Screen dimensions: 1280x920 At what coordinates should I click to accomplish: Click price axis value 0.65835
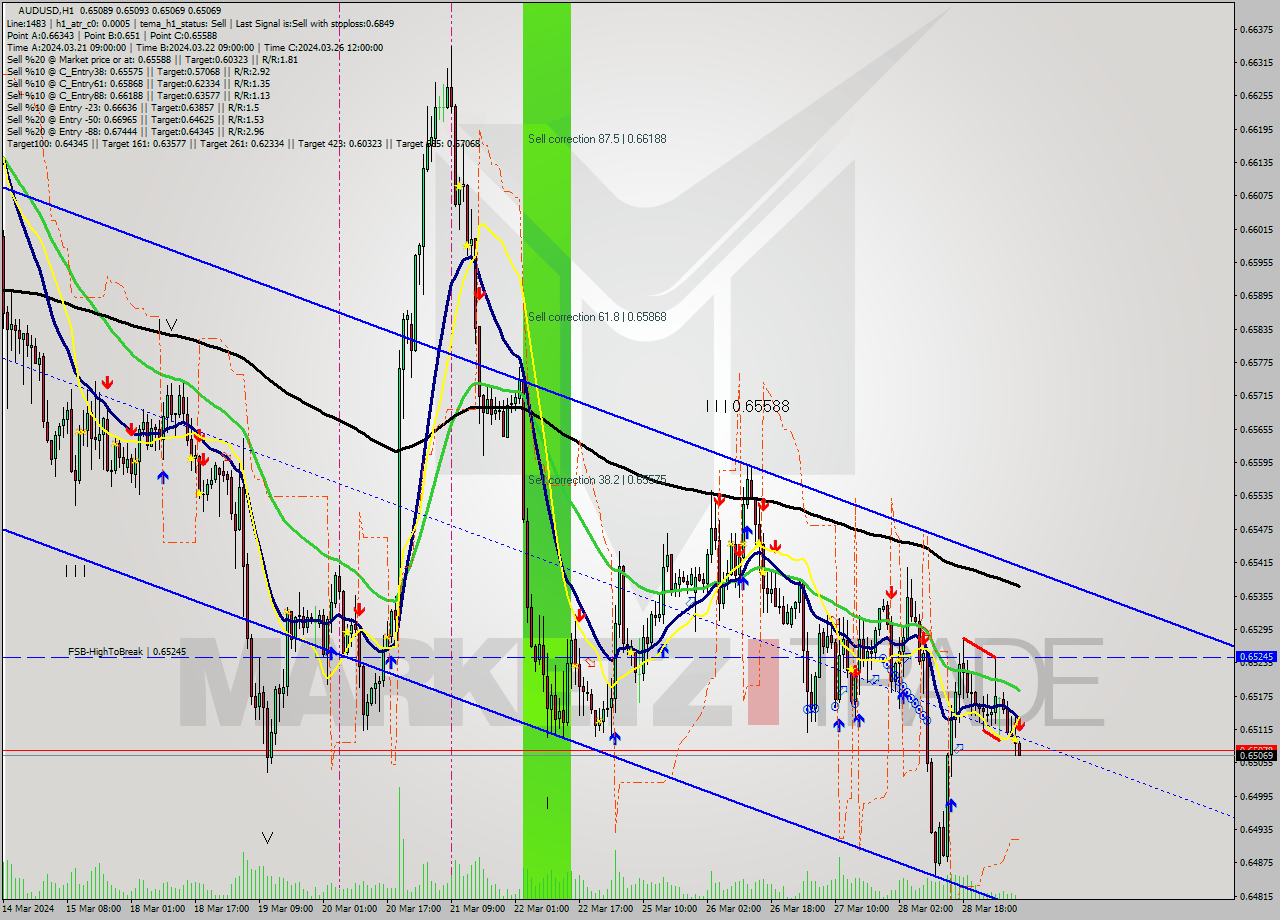coord(1257,329)
